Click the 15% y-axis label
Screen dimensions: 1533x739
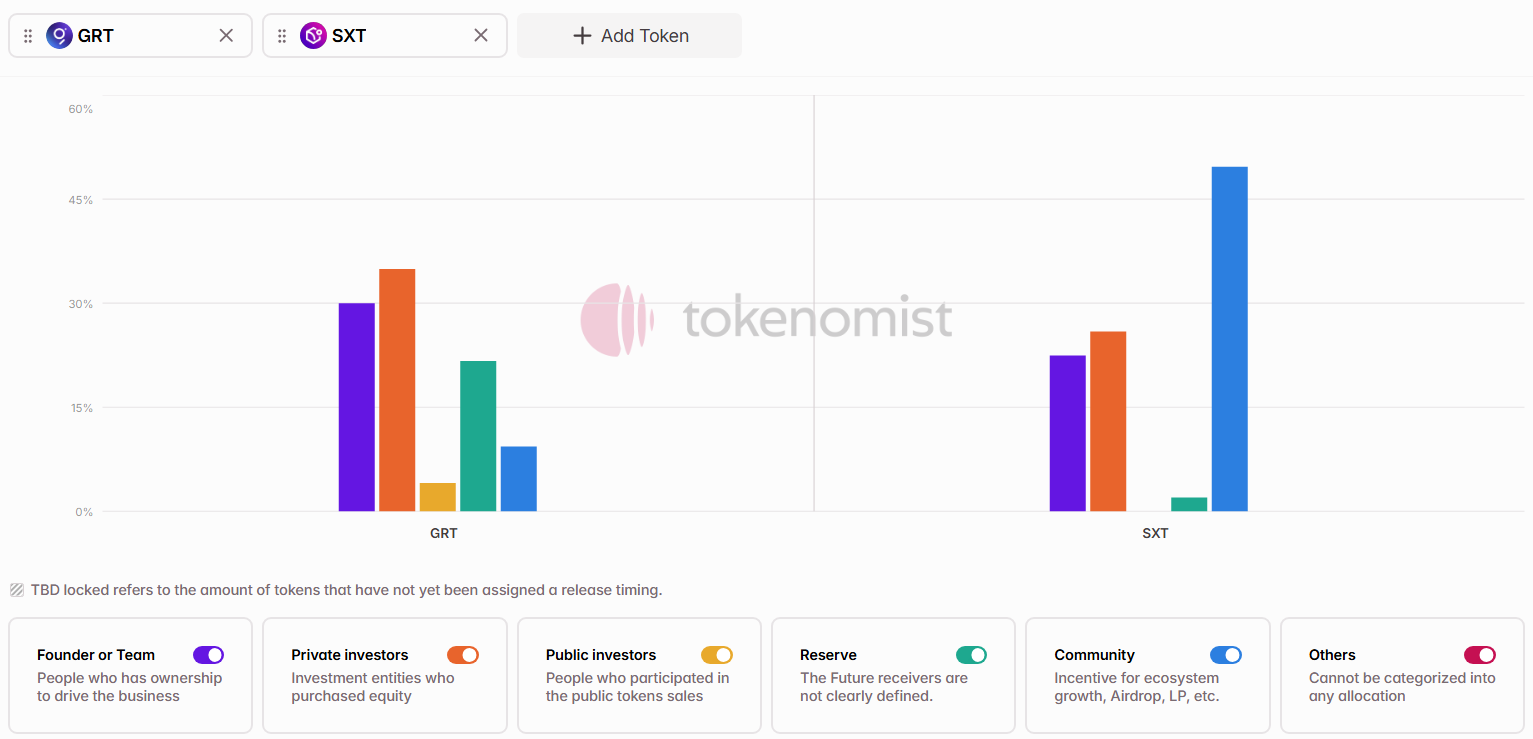tap(80, 408)
